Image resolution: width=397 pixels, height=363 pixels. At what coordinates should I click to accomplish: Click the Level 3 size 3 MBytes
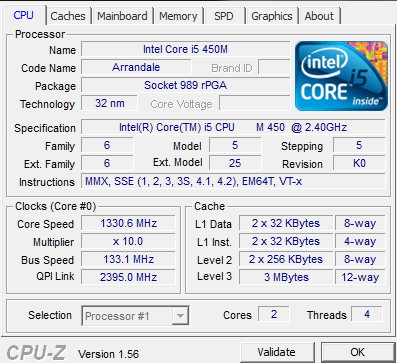click(x=286, y=277)
